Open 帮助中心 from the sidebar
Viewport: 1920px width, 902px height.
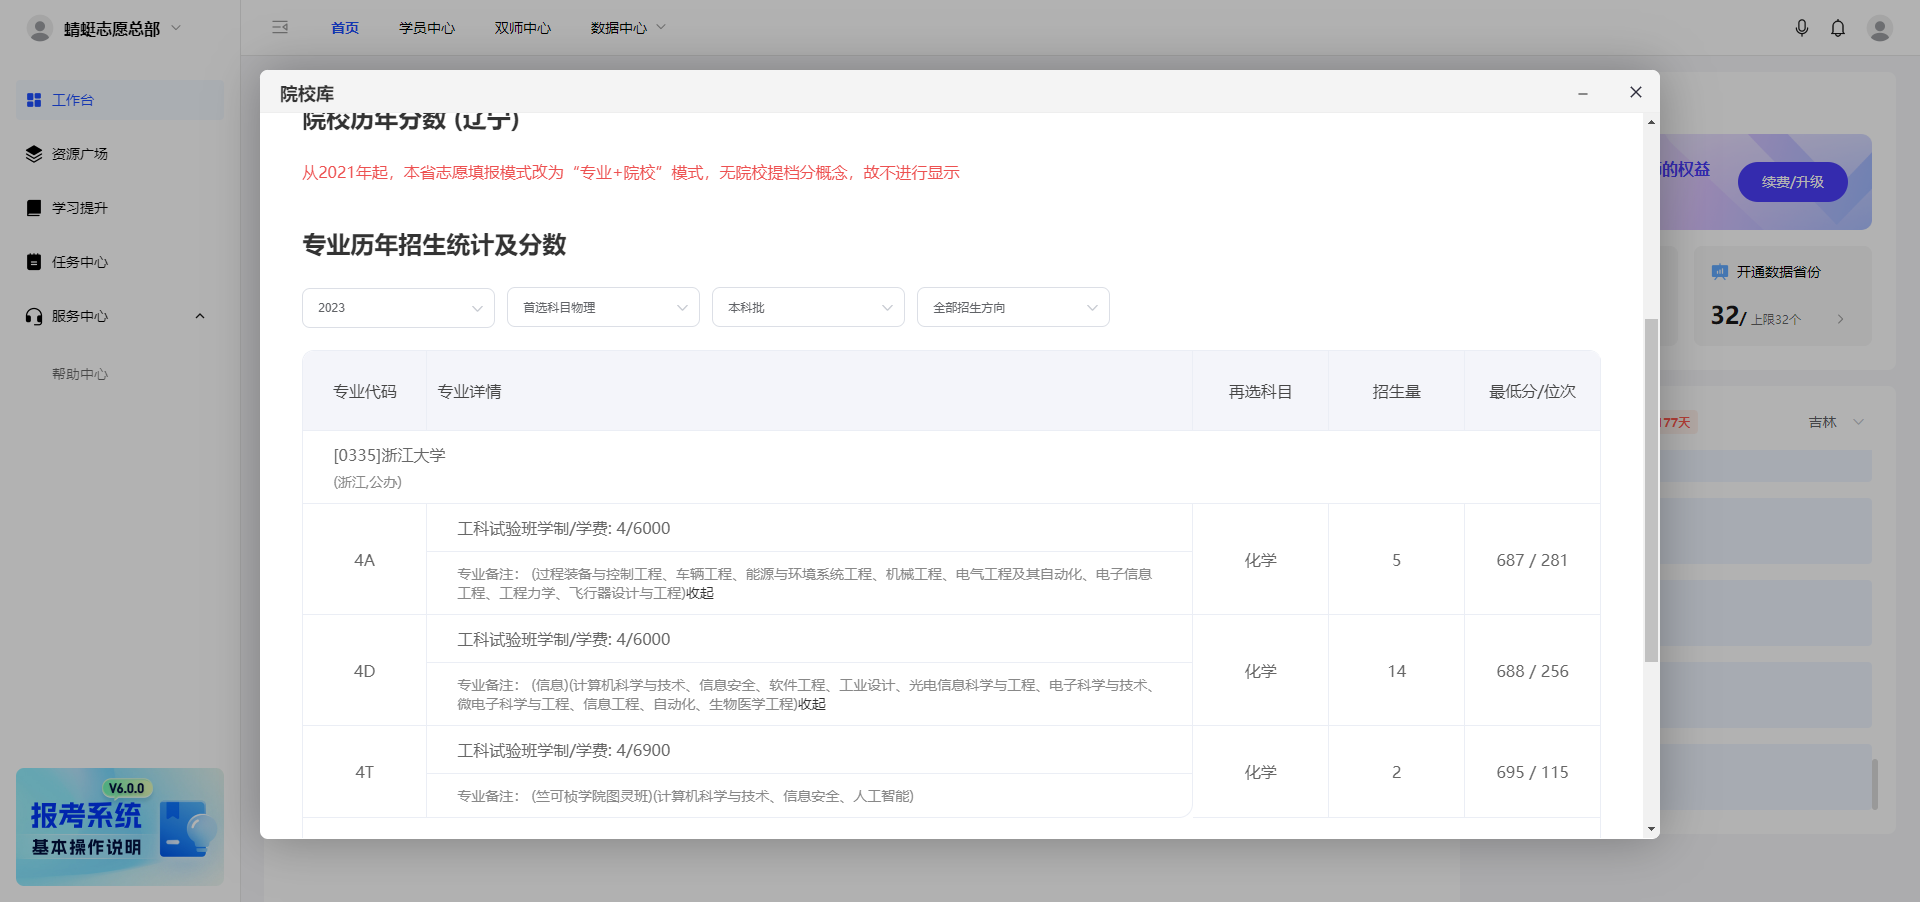(x=81, y=373)
